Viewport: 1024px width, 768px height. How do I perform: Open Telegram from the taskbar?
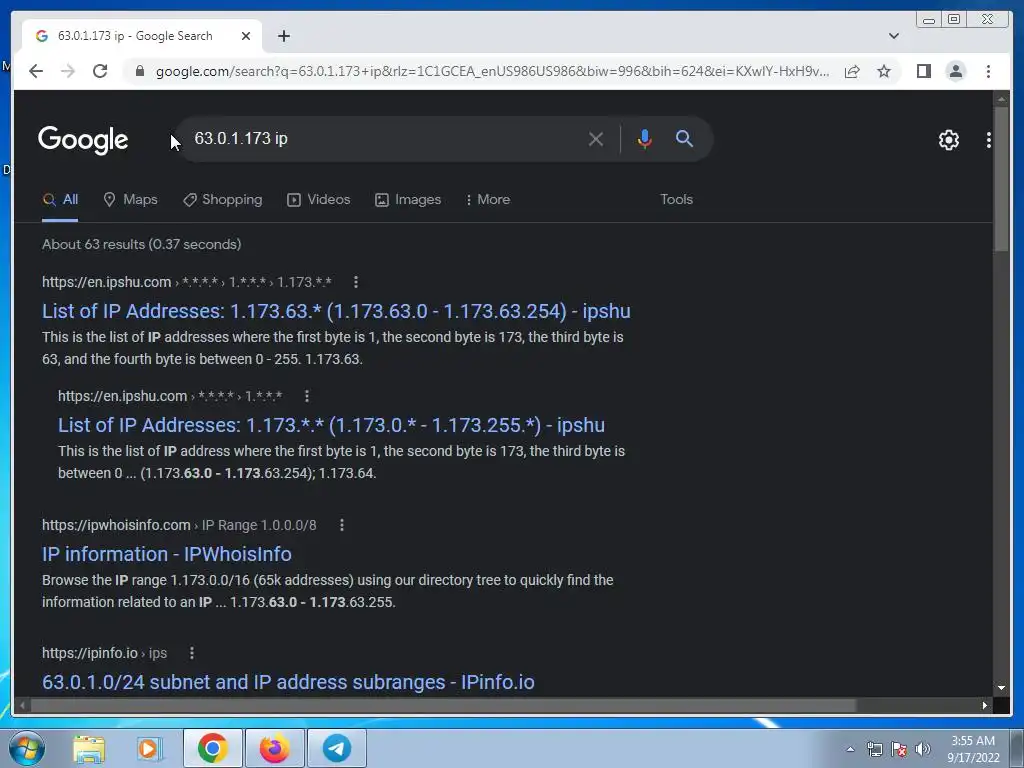point(336,748)
